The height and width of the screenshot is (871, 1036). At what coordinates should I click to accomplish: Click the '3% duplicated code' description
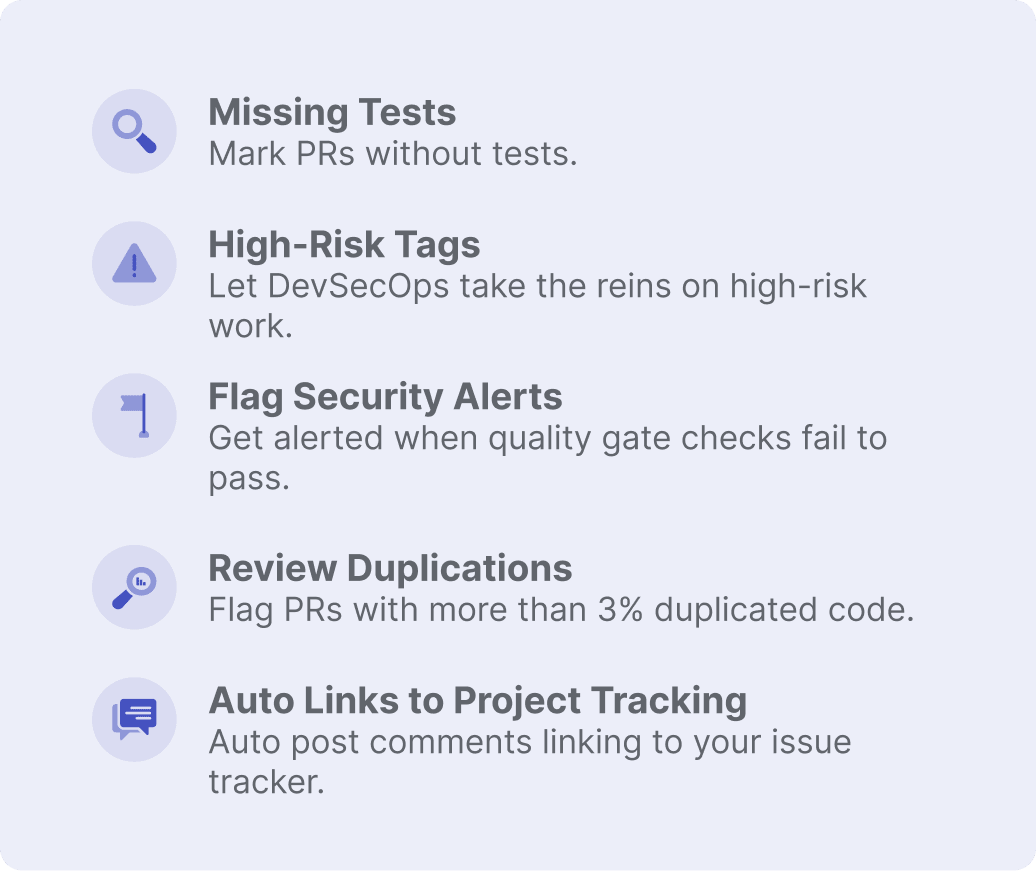click(x=562, y=610)
